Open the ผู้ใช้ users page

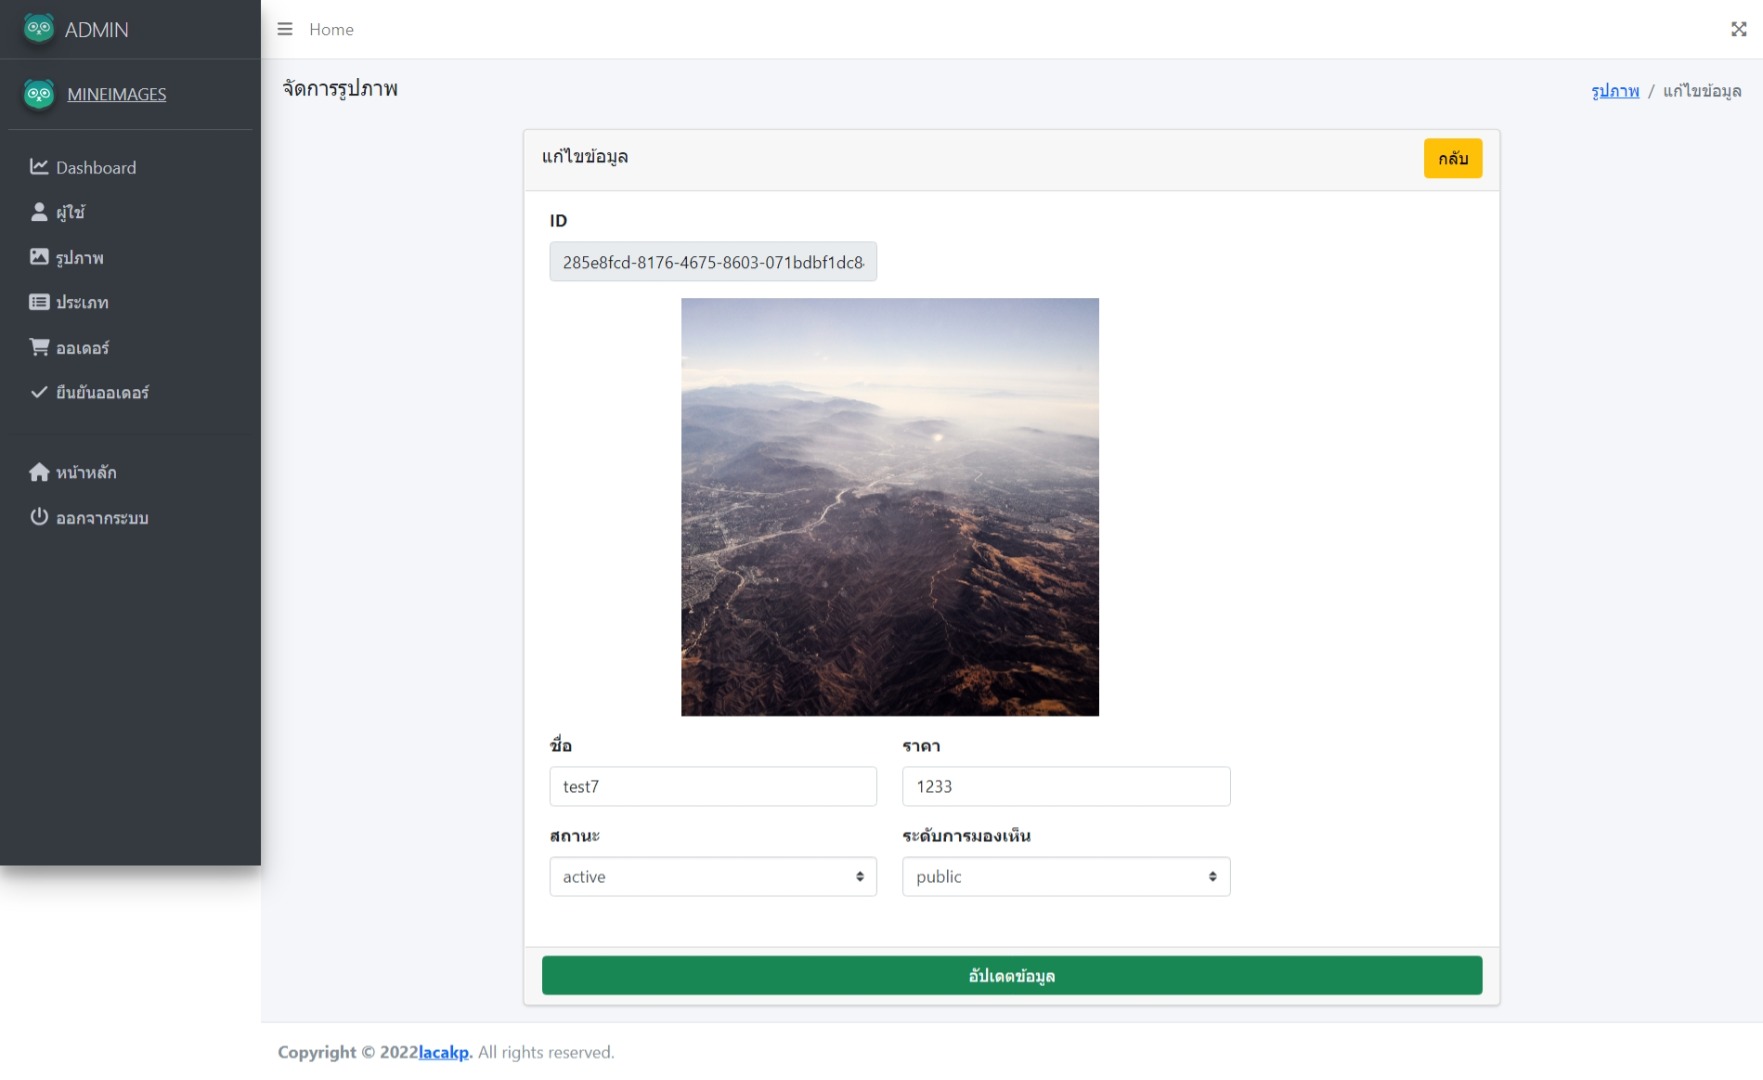point(130,212)
